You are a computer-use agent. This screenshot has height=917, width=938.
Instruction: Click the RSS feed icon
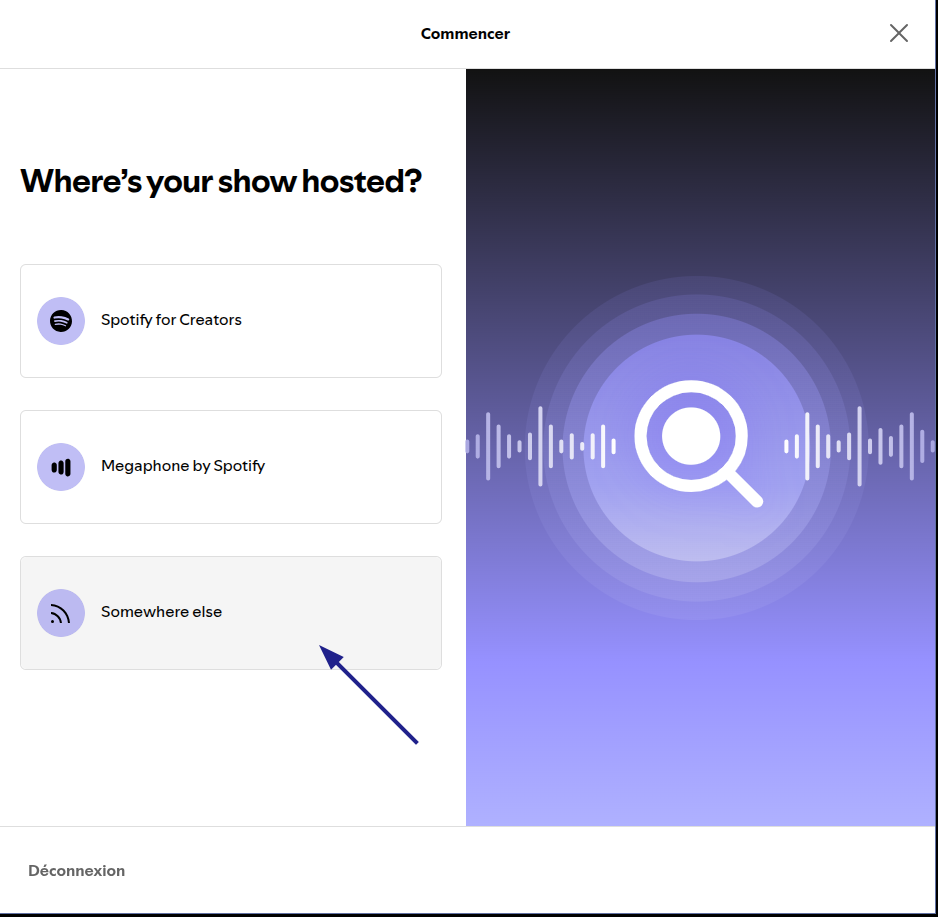61,613
